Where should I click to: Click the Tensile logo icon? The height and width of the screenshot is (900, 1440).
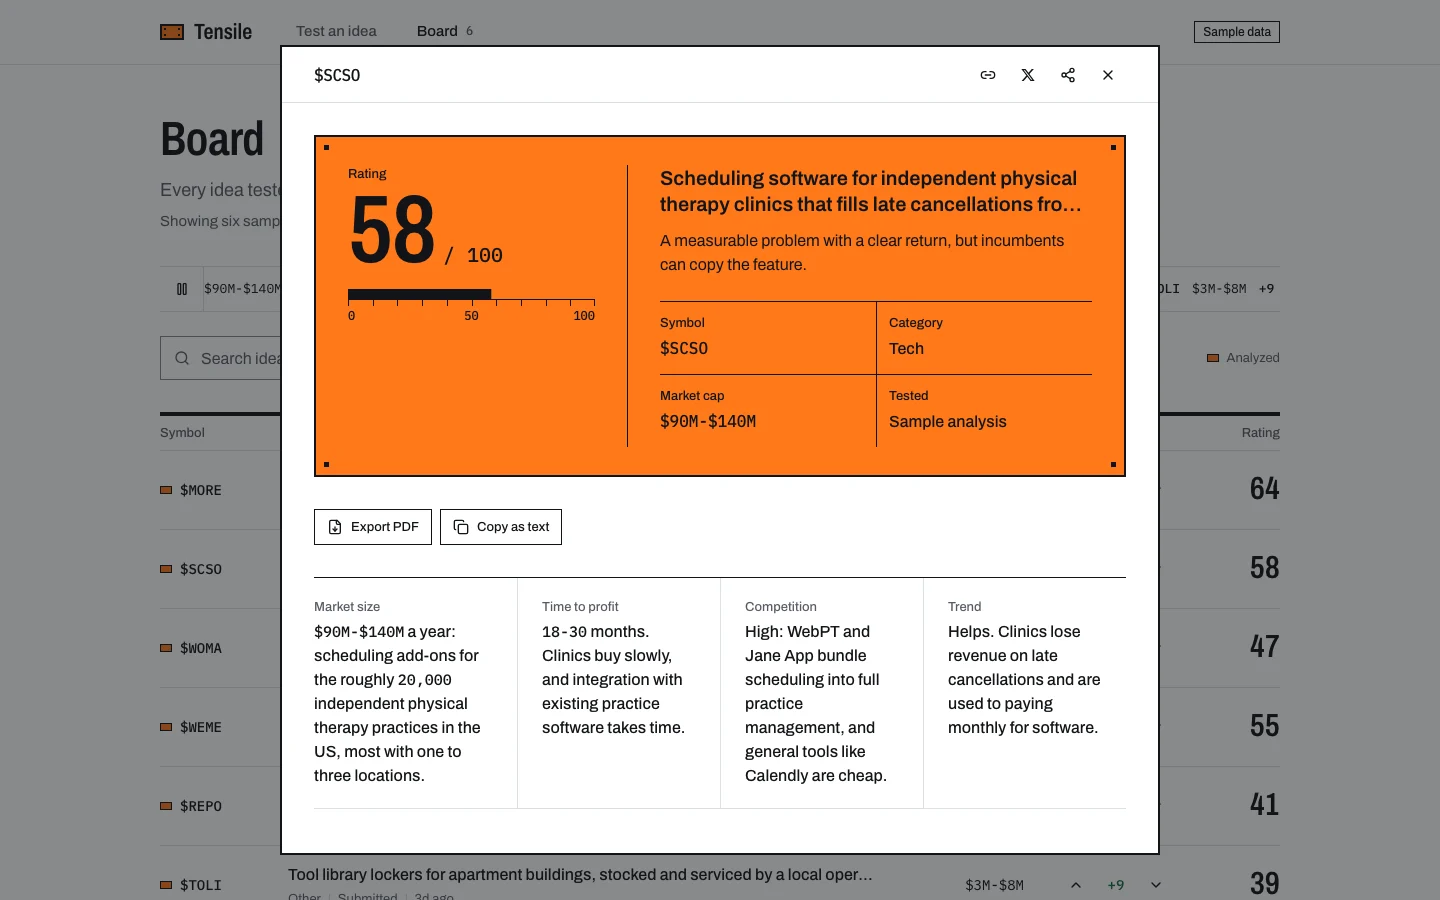point(172,32)
